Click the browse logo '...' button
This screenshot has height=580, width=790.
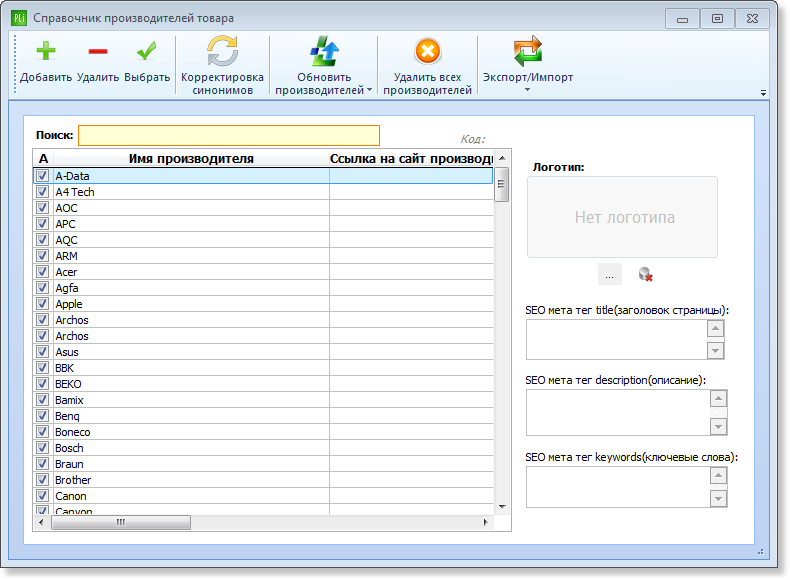click(610, 275)
